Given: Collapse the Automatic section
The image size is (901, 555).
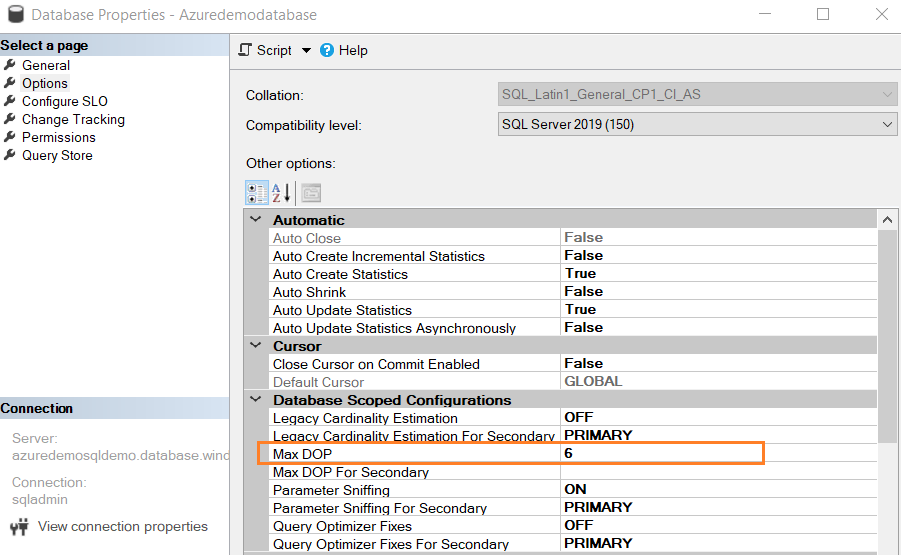Looking at the screenshot, I should click(x=256, y=220).
